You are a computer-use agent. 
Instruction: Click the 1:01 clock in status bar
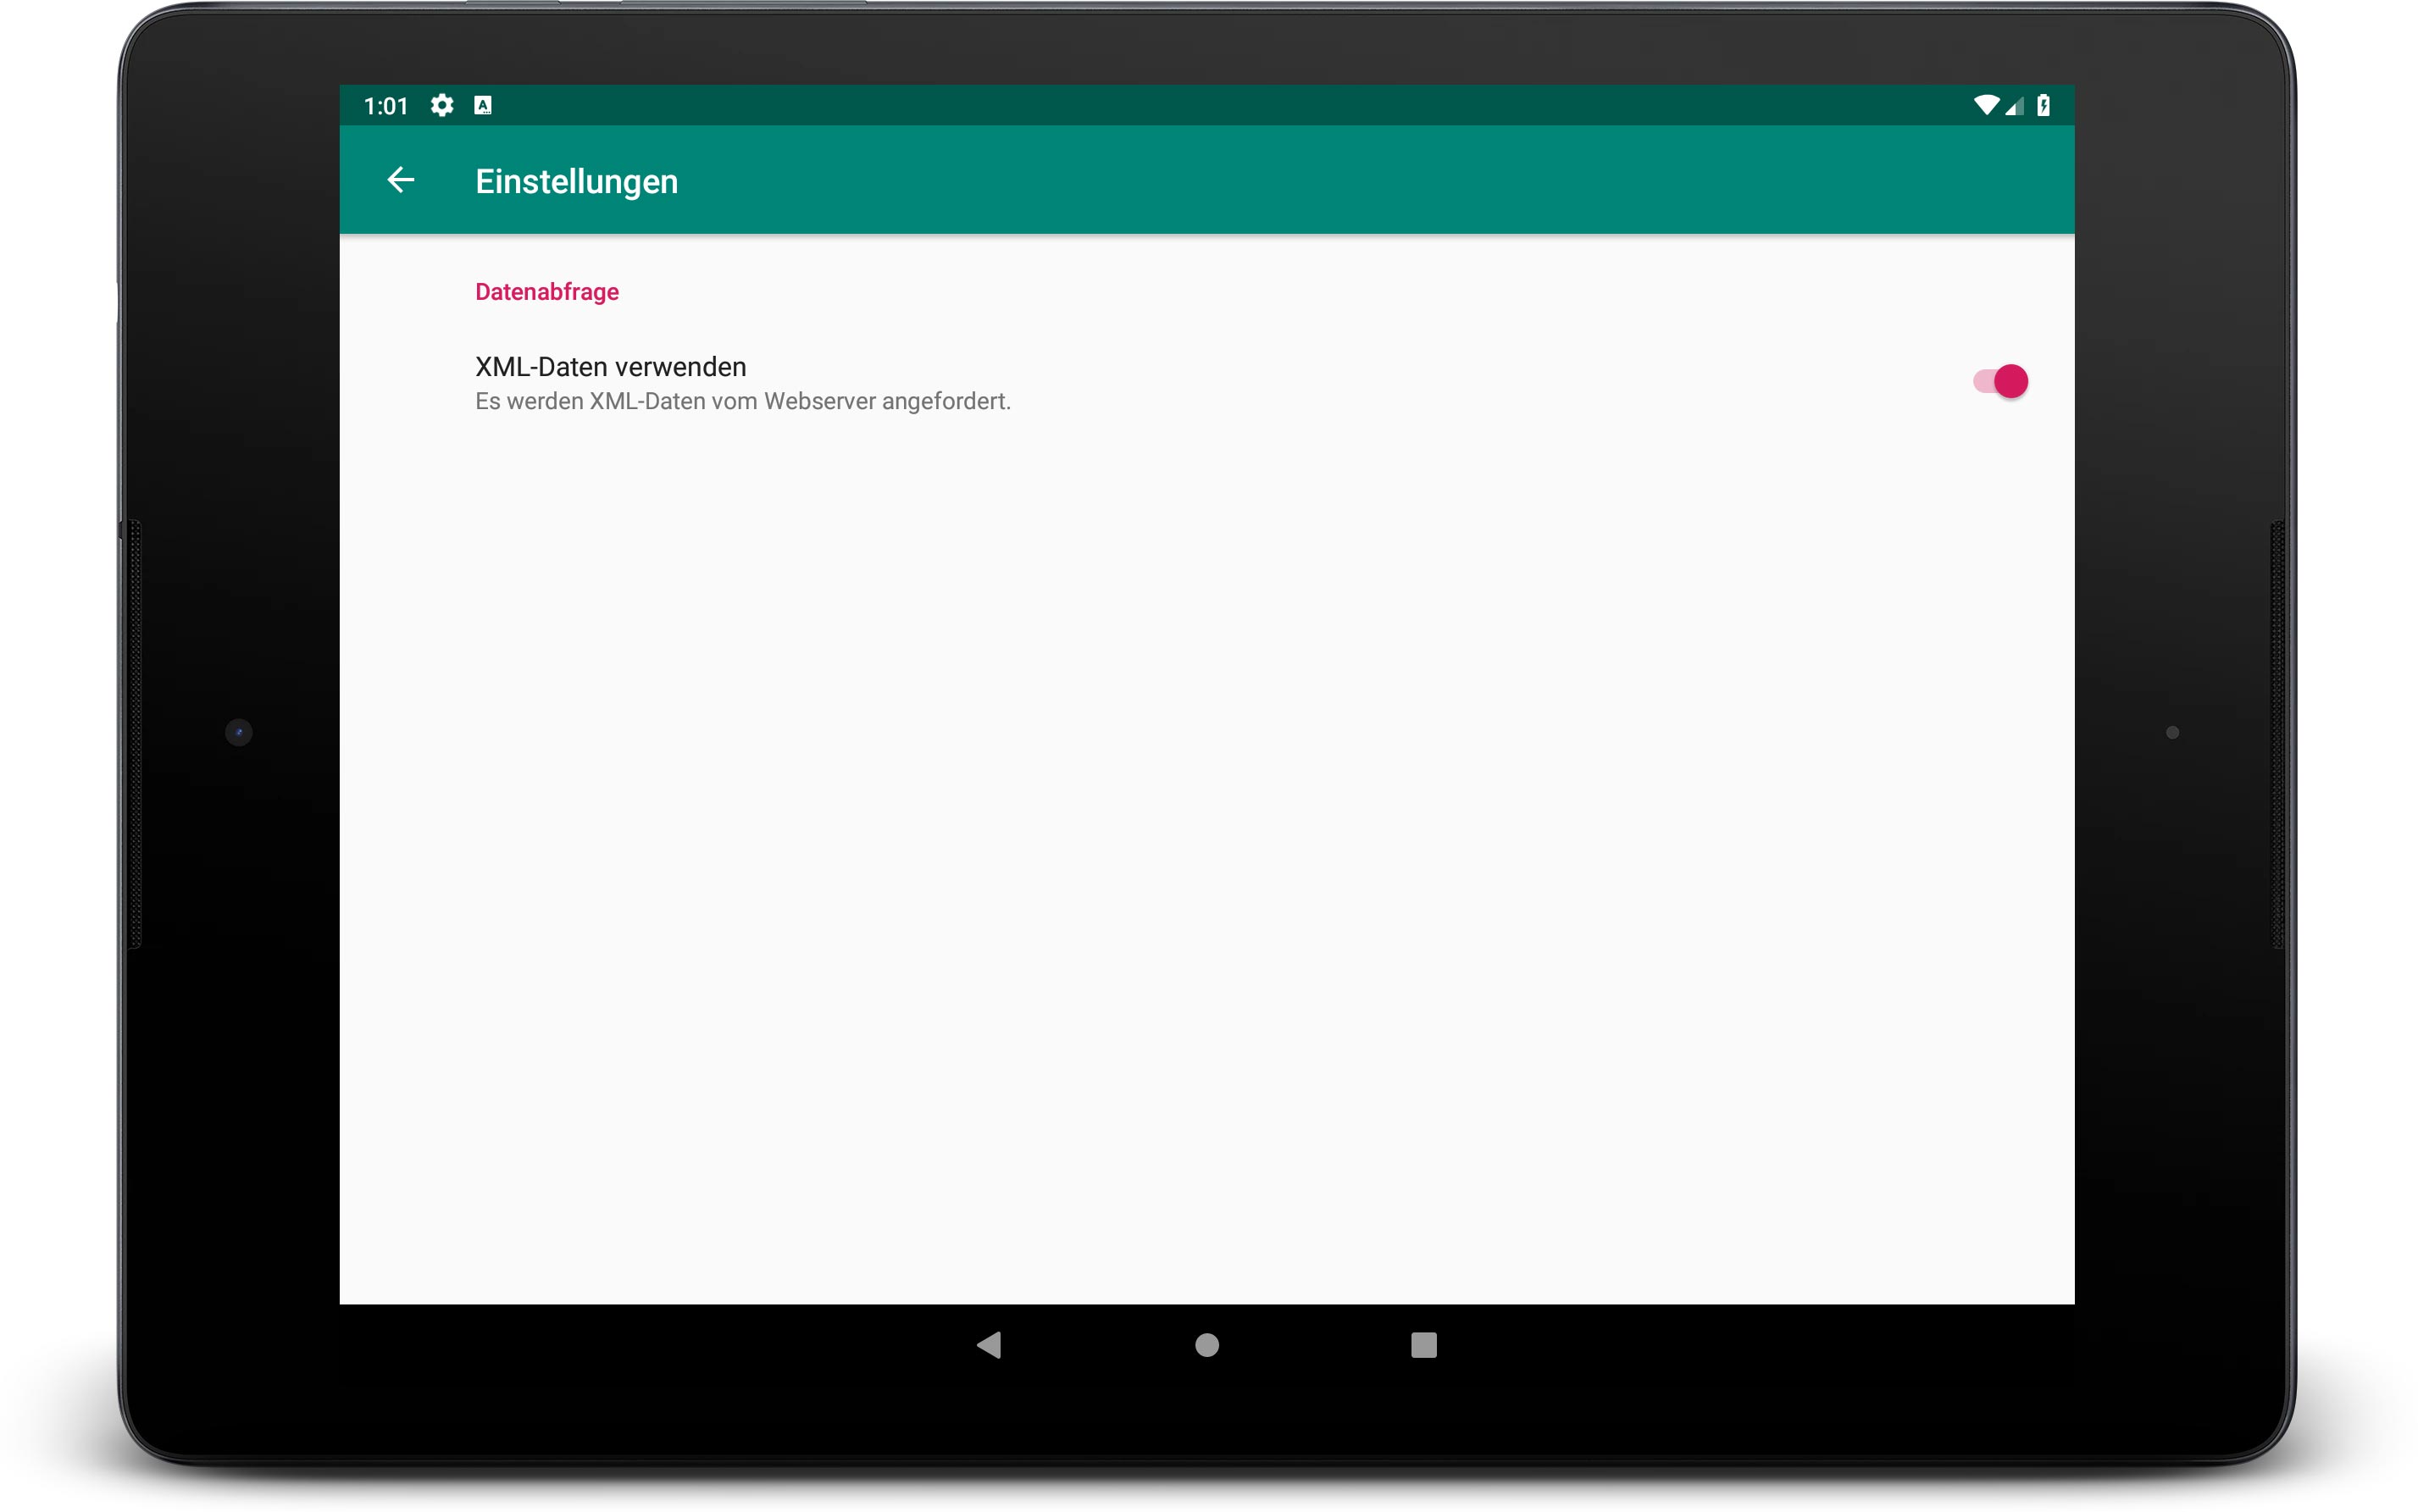(x=386, y=106)
